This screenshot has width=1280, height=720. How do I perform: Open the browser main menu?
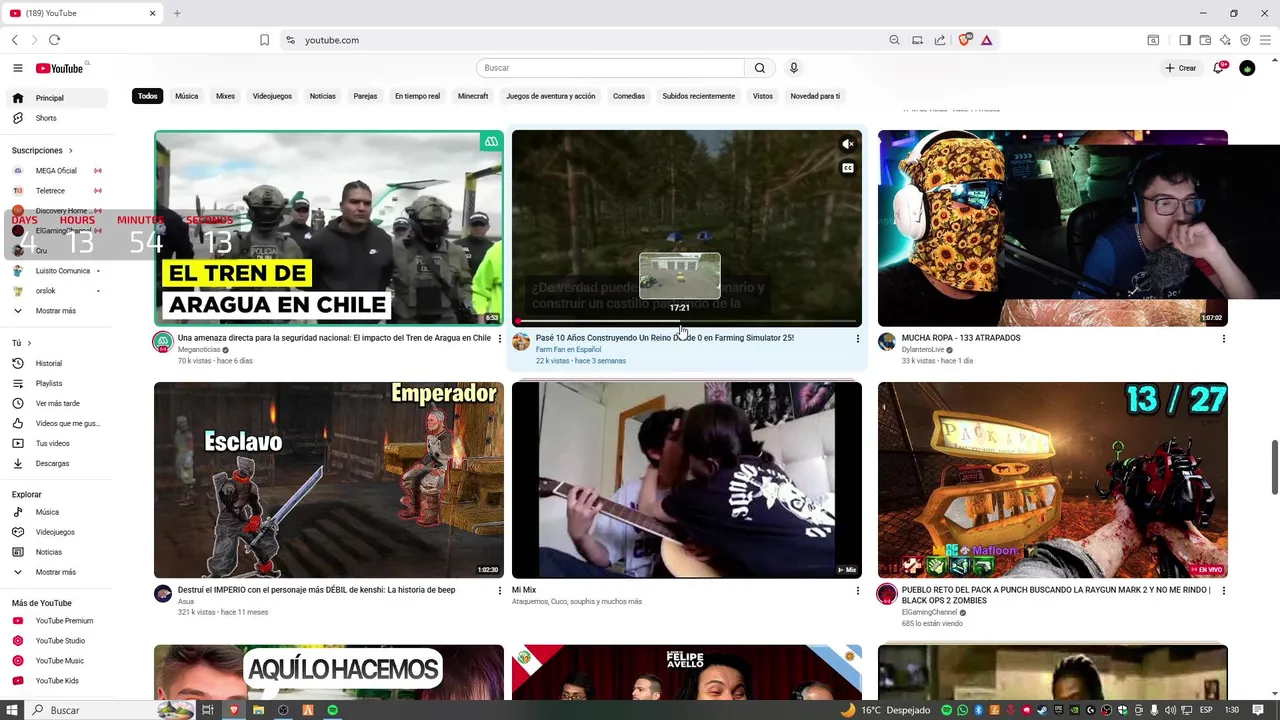[x=1265, y=40]
